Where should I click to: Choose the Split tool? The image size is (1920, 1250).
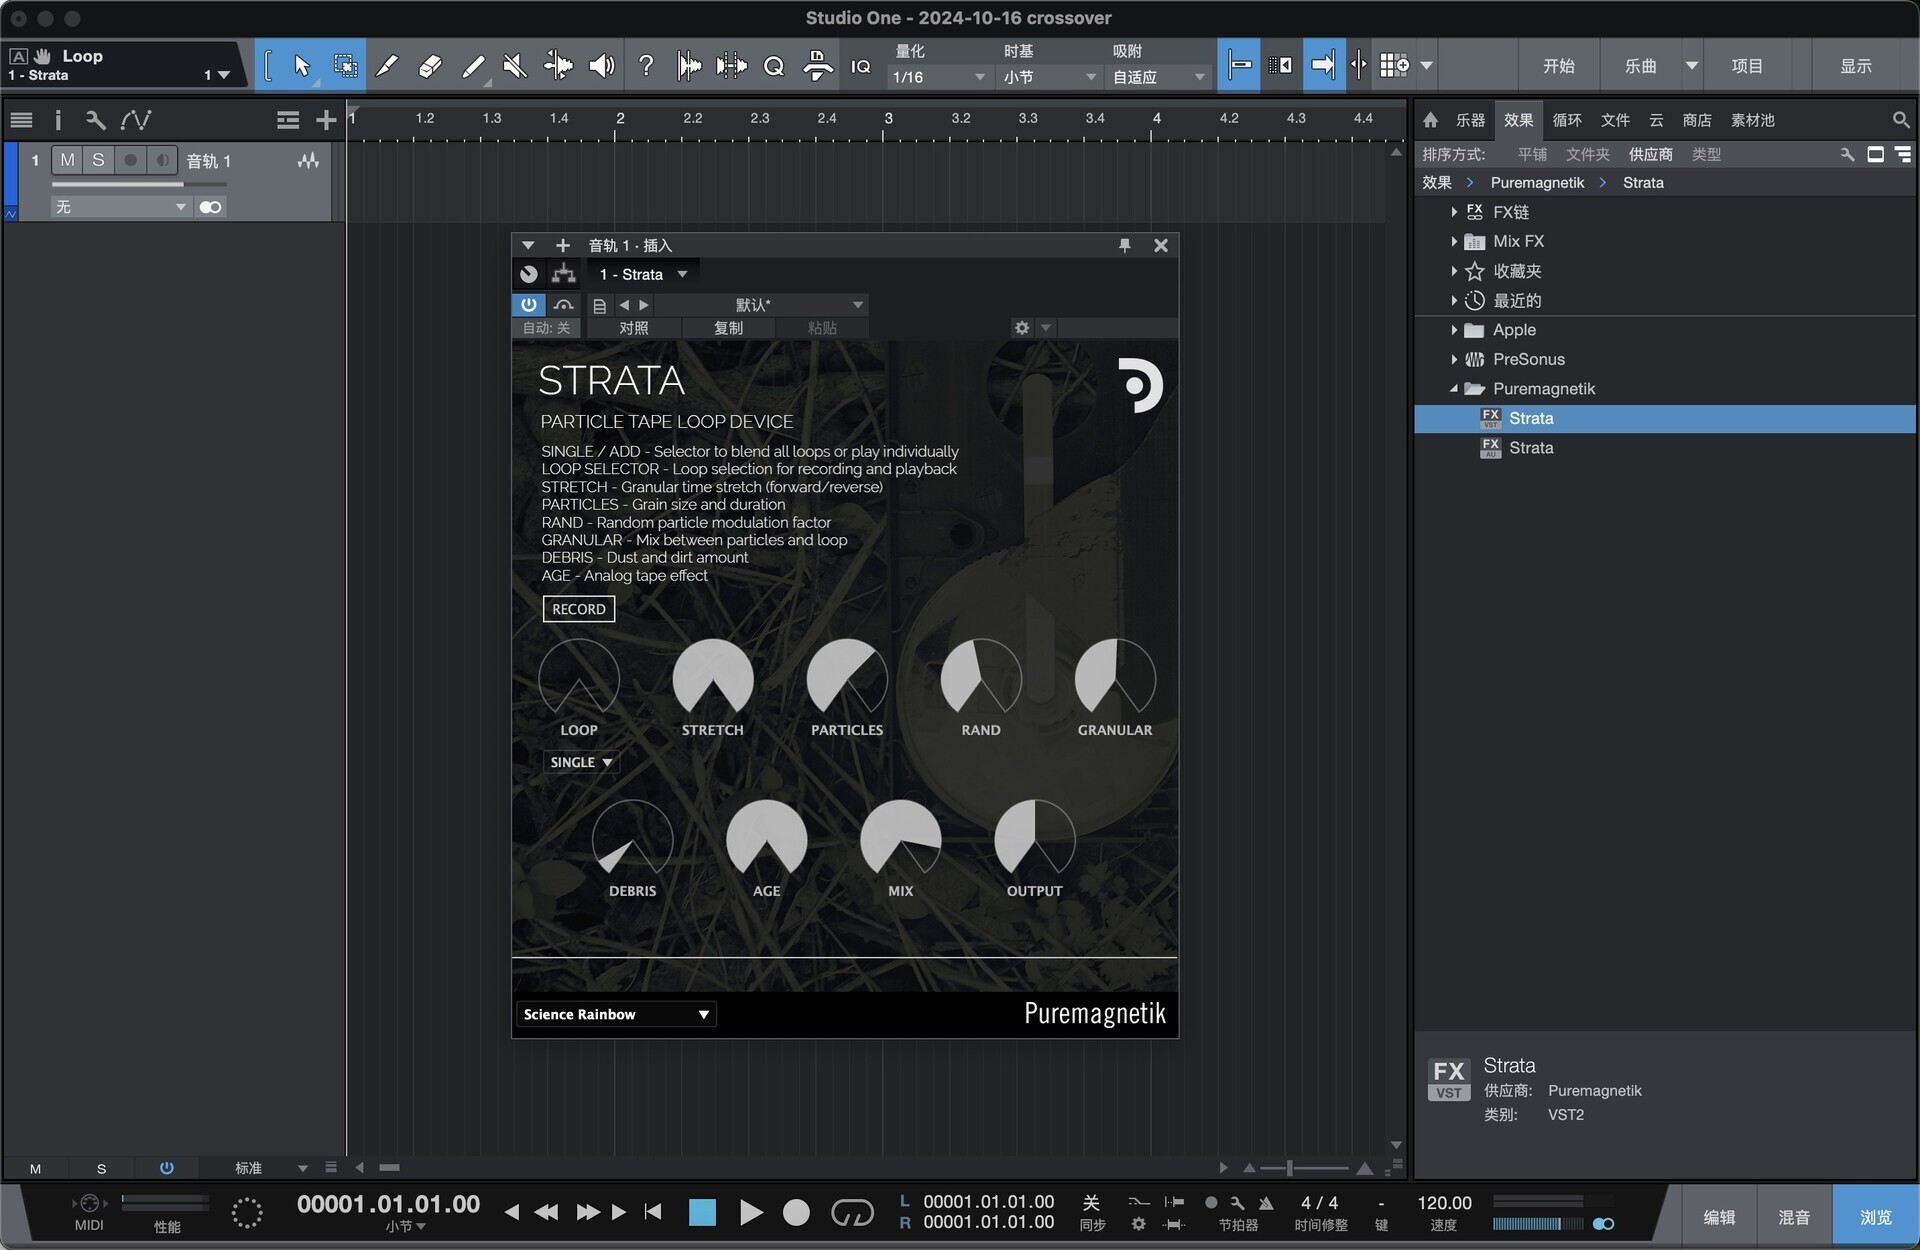click(387, 66)
